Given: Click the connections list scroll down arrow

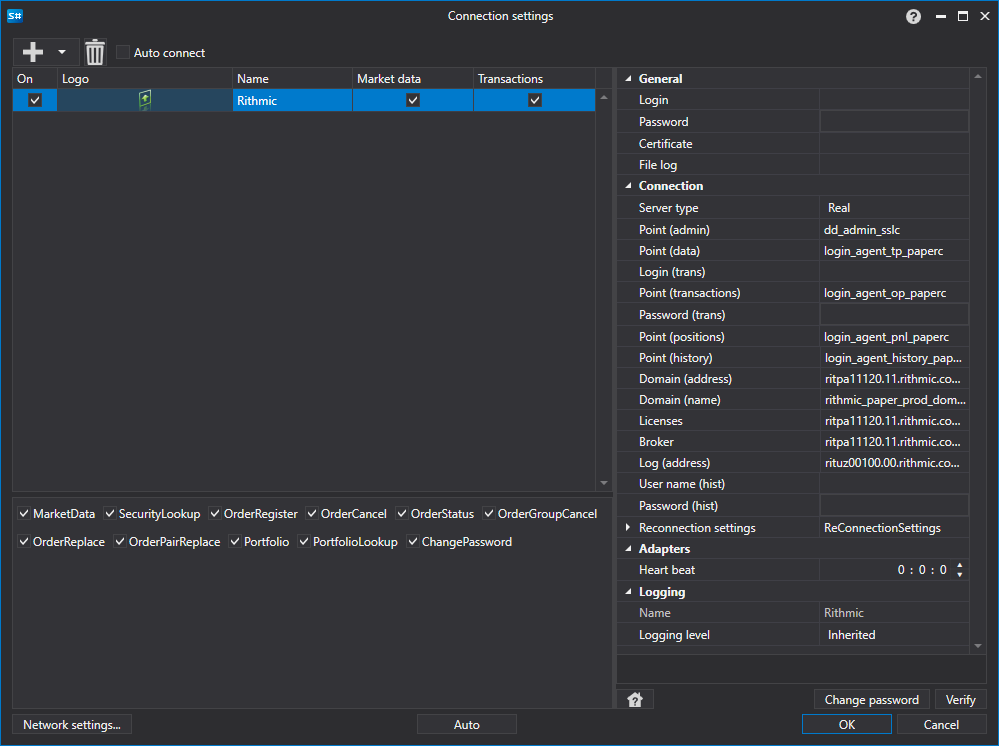Looking at the screenshot, I should pos(604,484).
